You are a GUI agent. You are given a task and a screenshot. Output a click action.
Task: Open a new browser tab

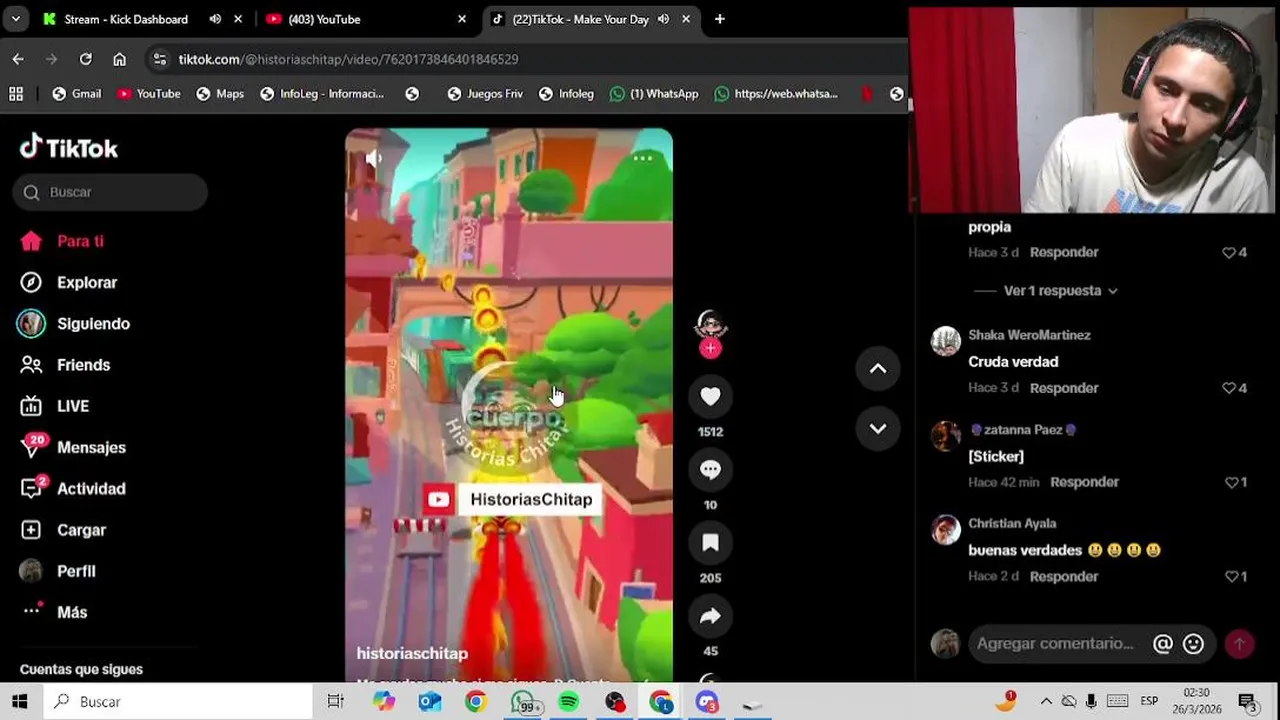pyautogui.click(x=719, y=19)
